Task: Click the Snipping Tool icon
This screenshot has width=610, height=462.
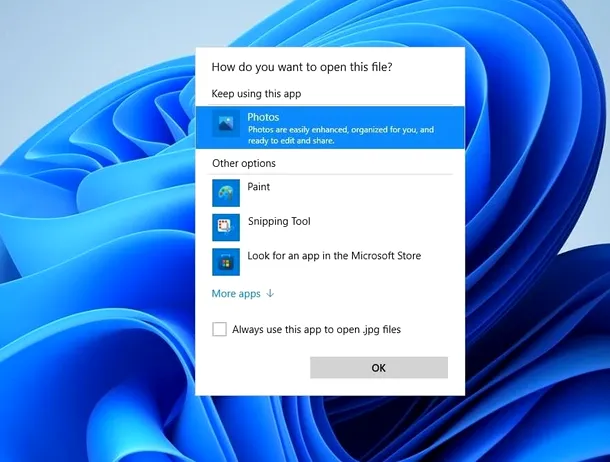Action: [x=226, y=227]
